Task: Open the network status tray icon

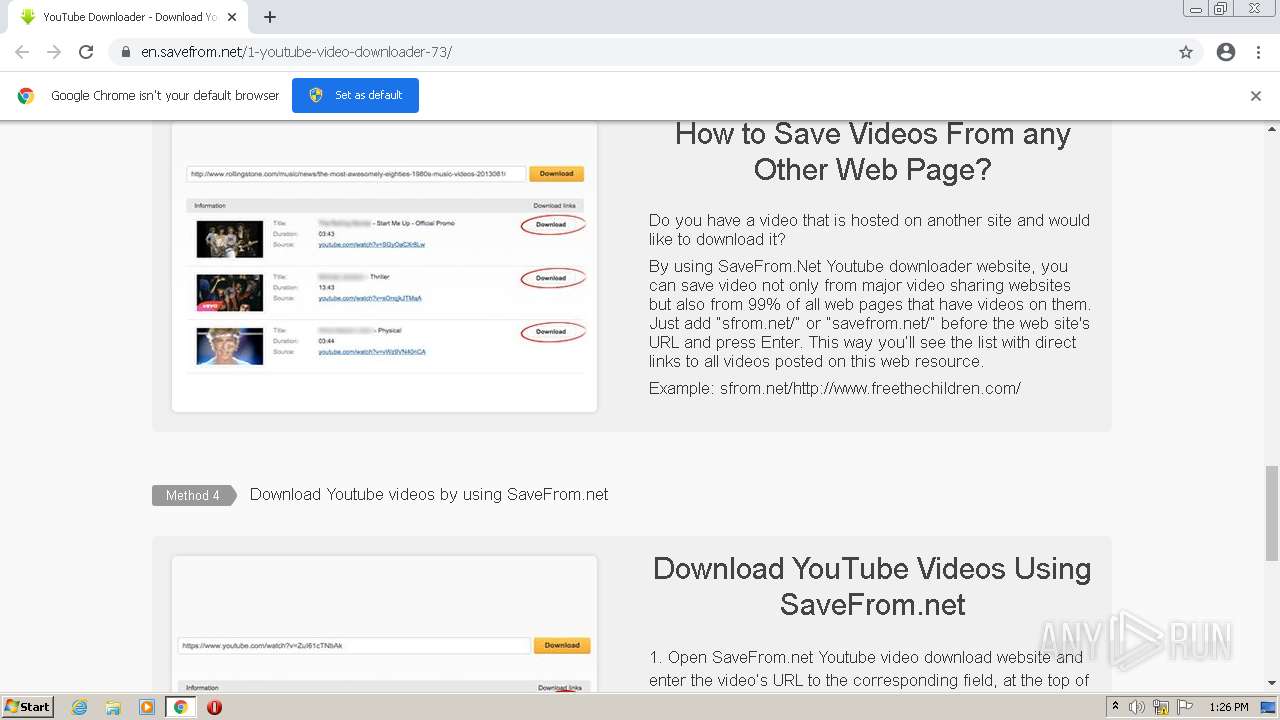Action: tap(1161, 707)
